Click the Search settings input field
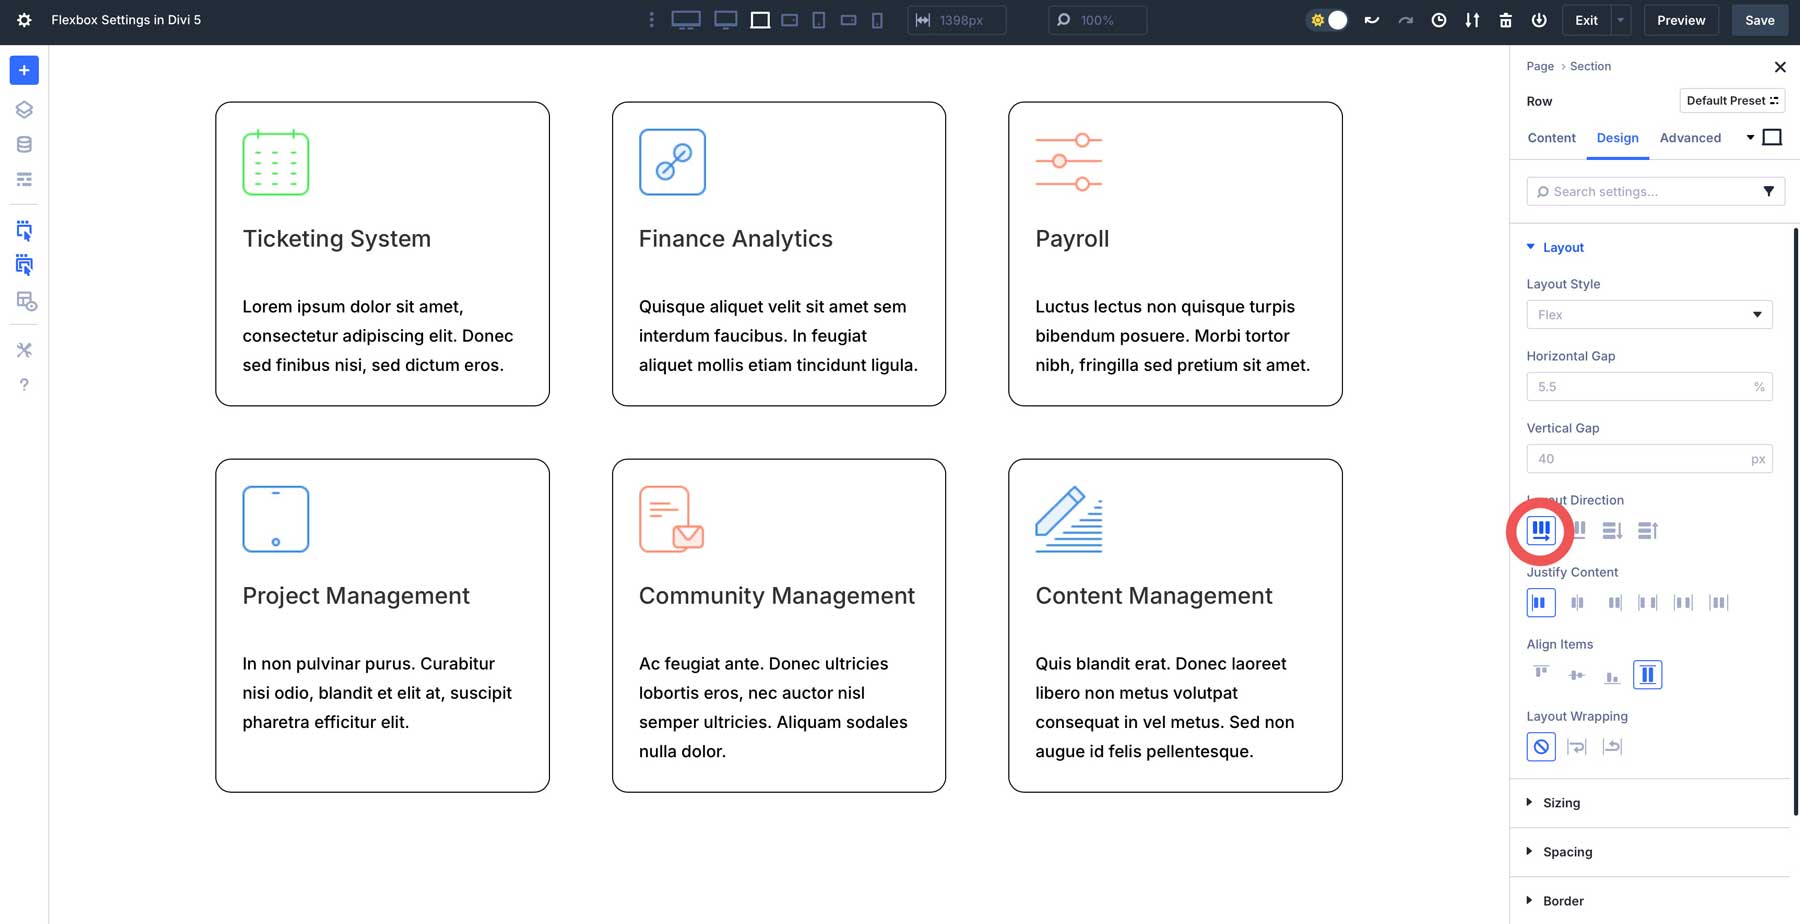1800x924 pixels. coord(1645,192)
